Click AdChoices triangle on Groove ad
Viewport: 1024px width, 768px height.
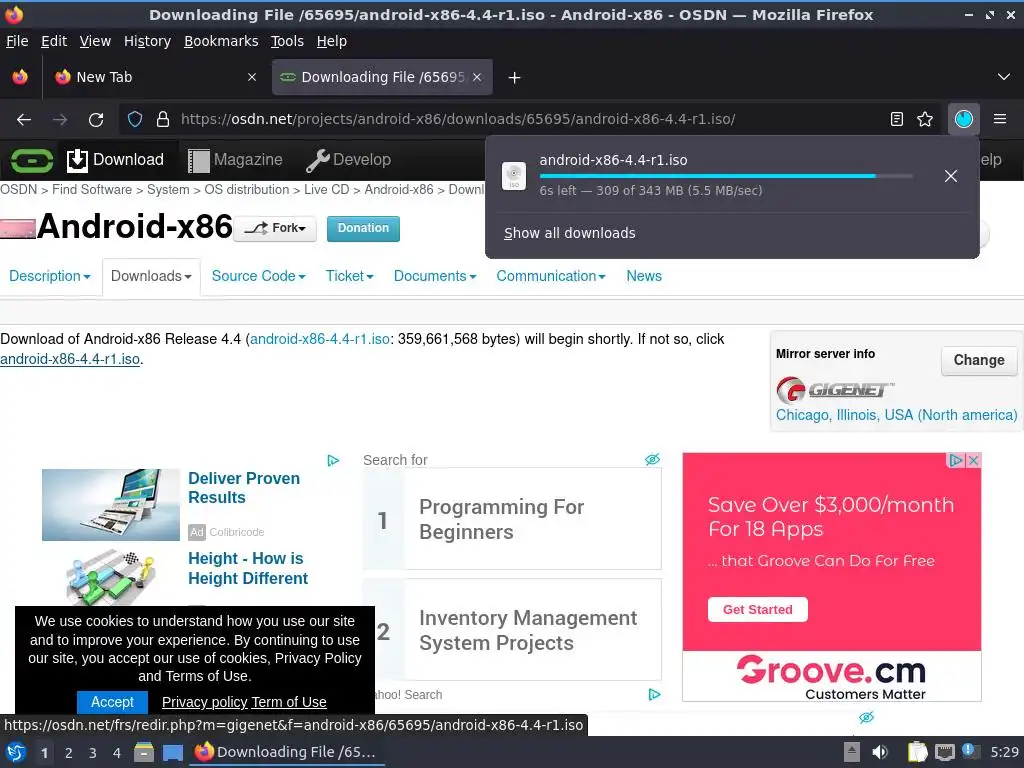click(956, 460)
